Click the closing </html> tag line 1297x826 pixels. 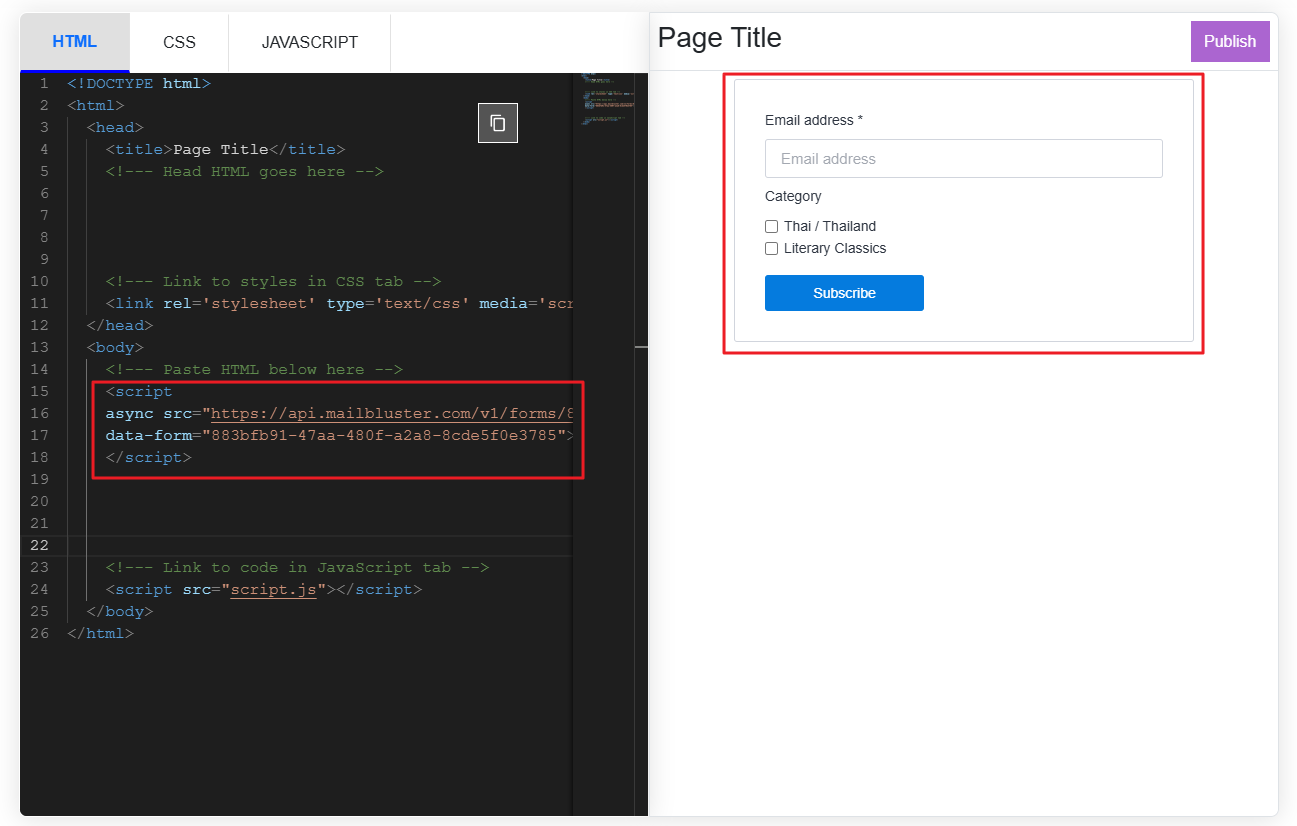[x=100, y=633]
